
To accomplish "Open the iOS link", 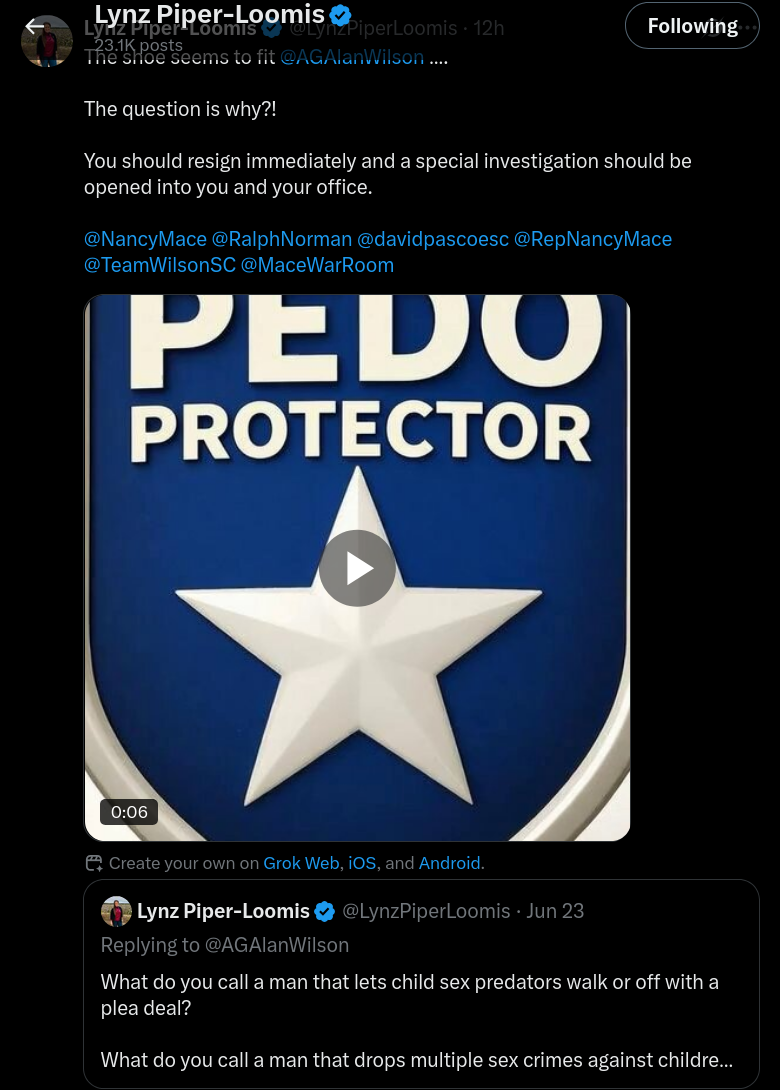I will (362, 863).
